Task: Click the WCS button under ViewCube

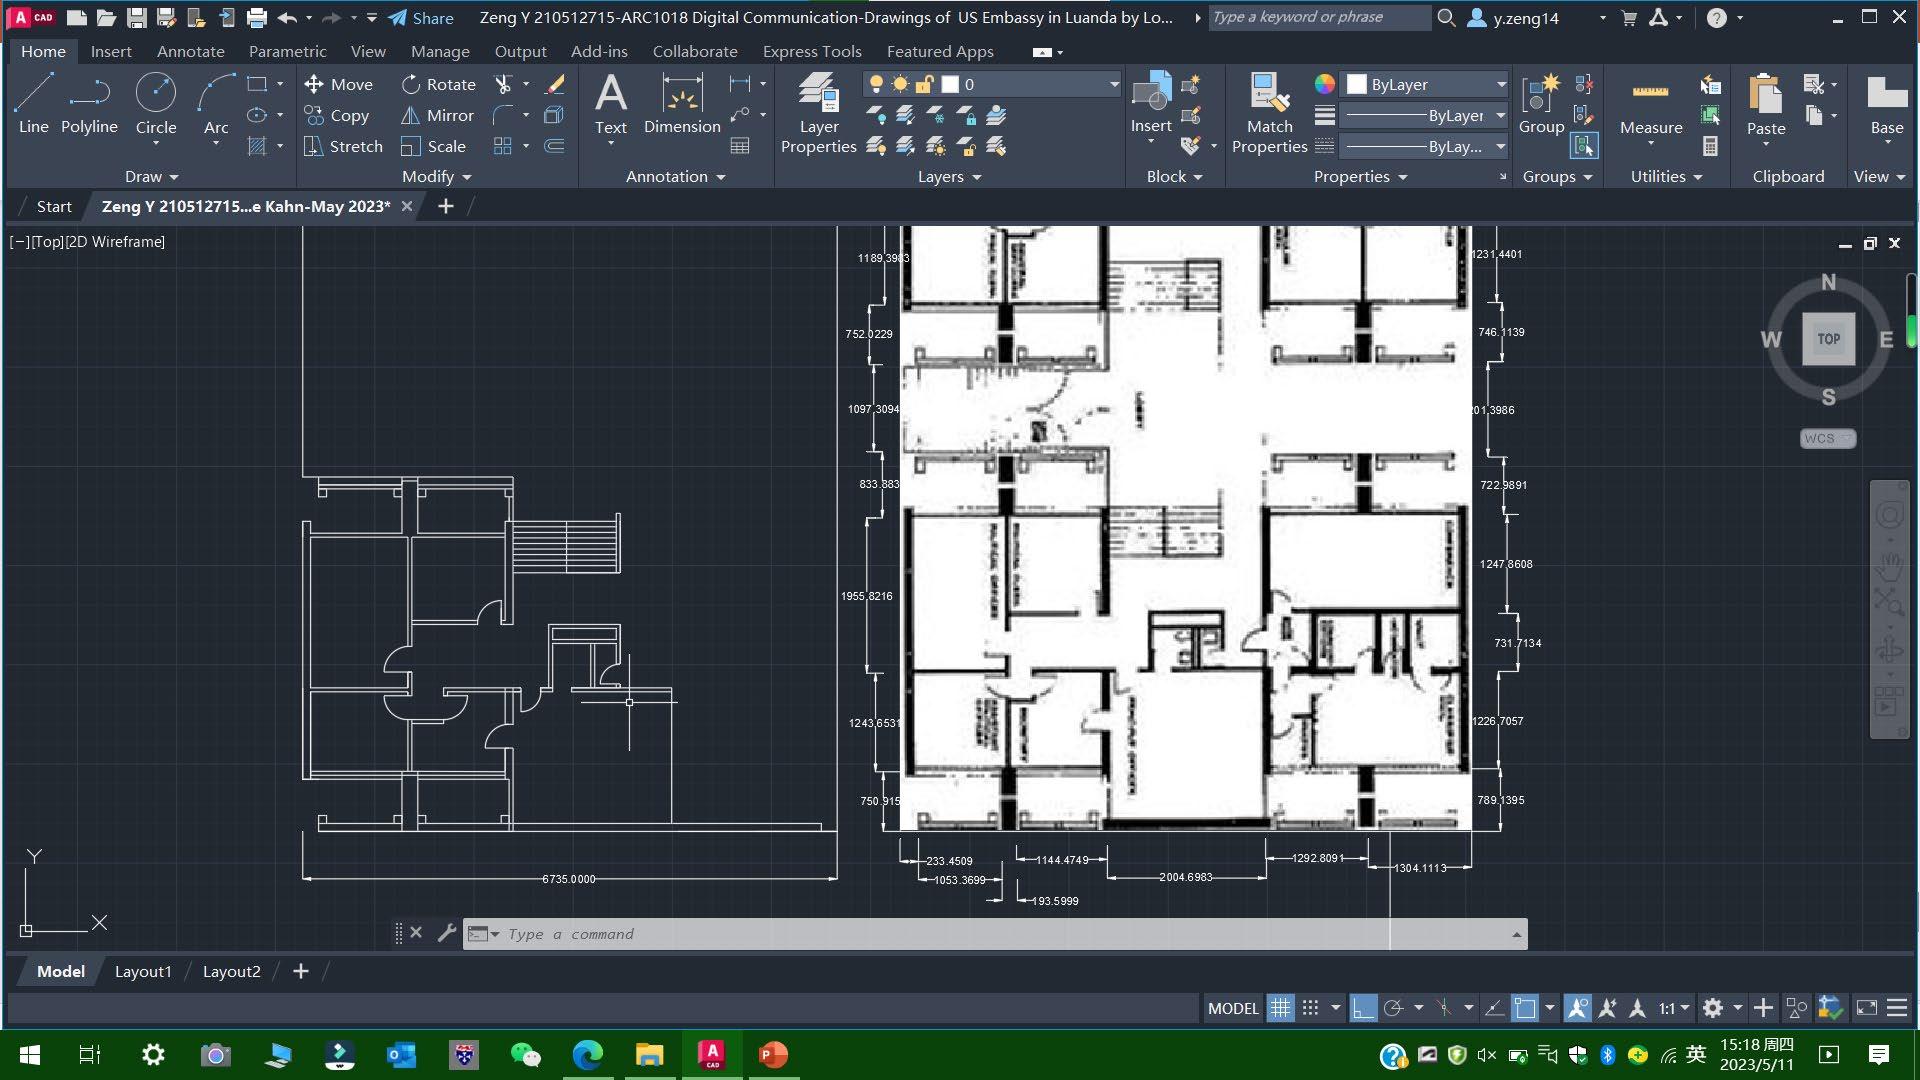Action: tap(1827, 438)
